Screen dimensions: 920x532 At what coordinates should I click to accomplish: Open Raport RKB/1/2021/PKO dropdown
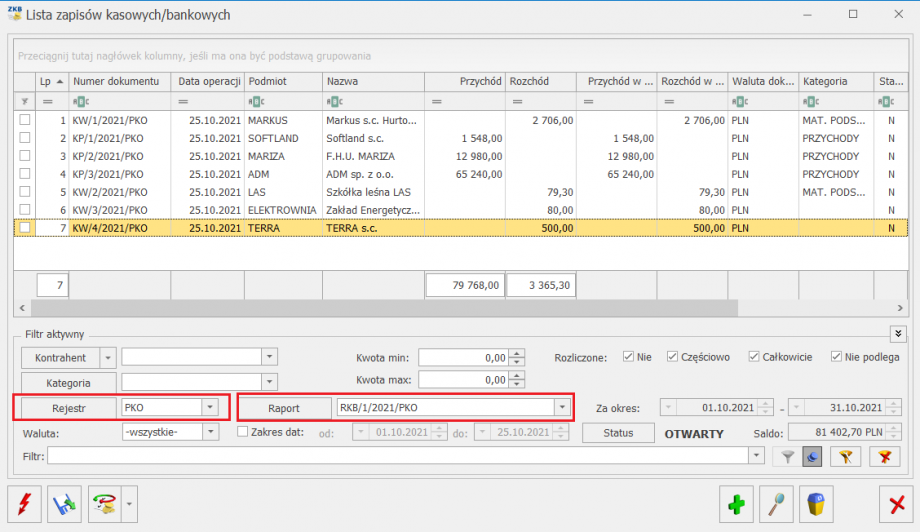[x=562, y=407]
